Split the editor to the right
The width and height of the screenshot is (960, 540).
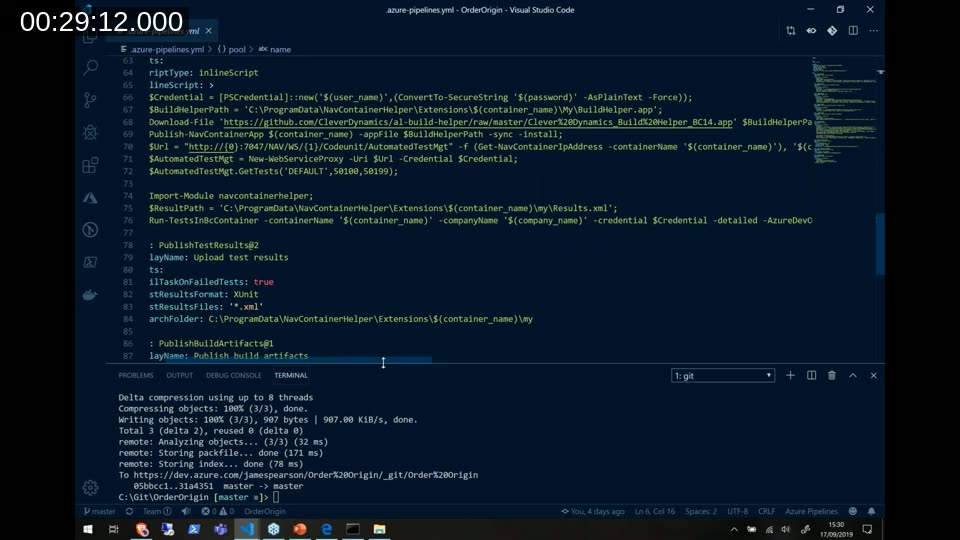[853, 31]
